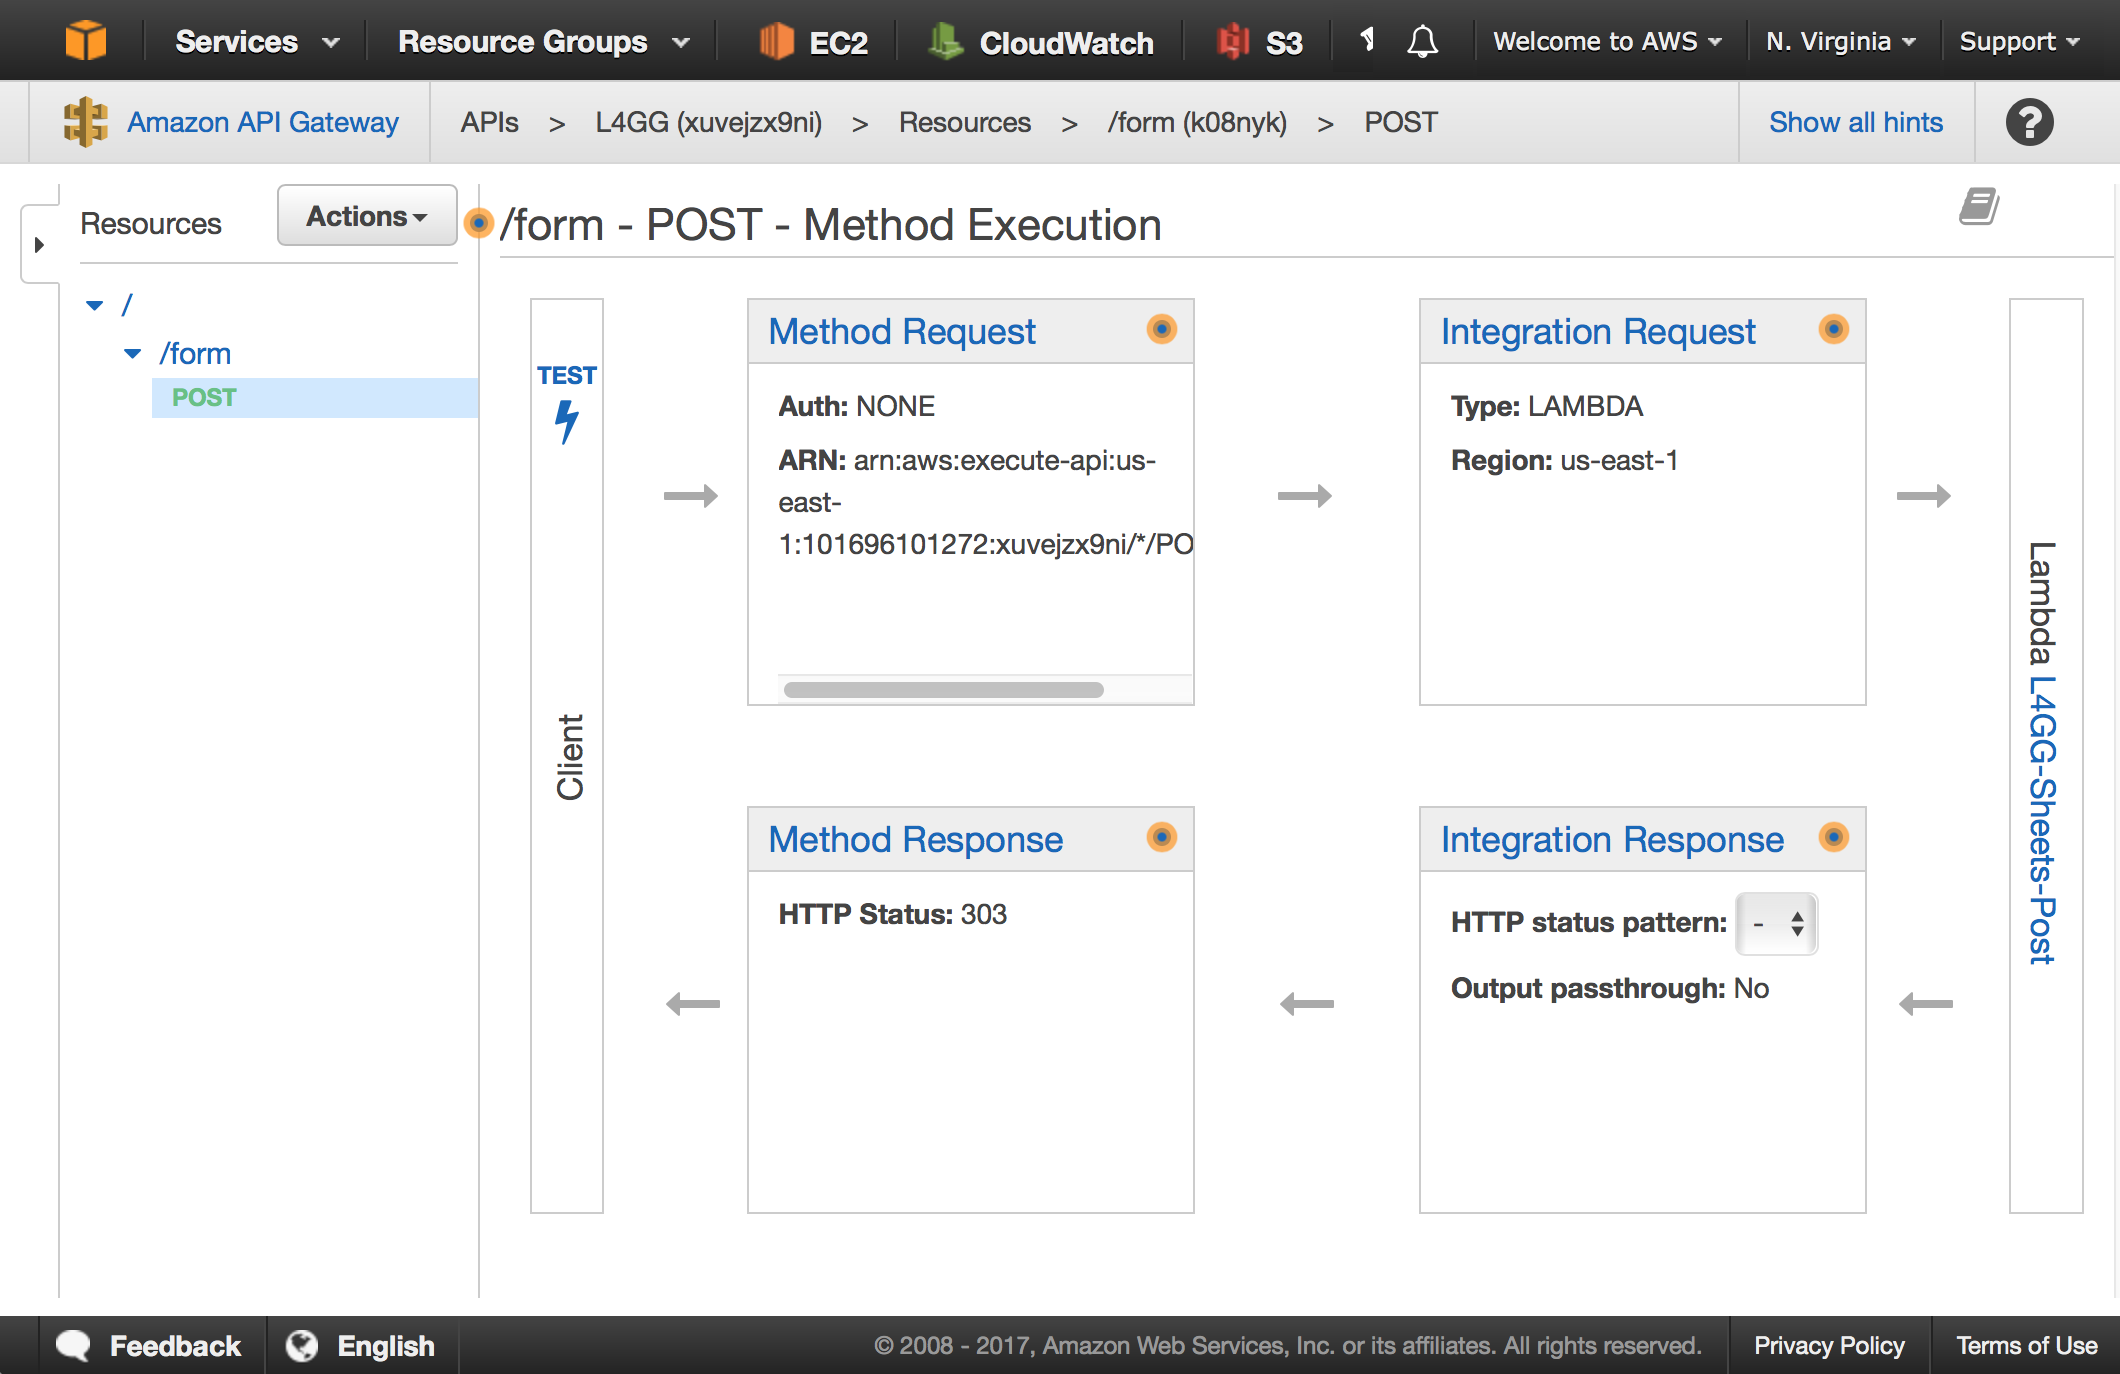Open the Lambda L4GG-Sheets-Post function link
Image resolution: width=2120 pixels, height=1374 pixels.
[x=2042, y=820]
